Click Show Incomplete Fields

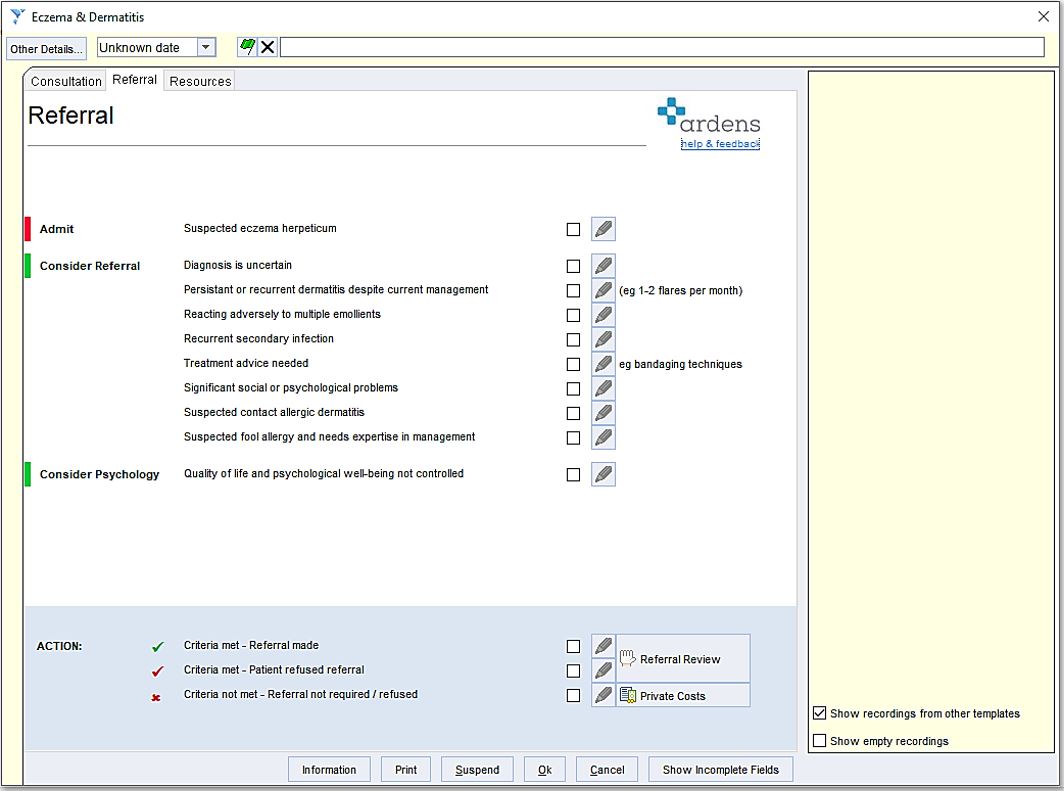click(x=721, y=769)
